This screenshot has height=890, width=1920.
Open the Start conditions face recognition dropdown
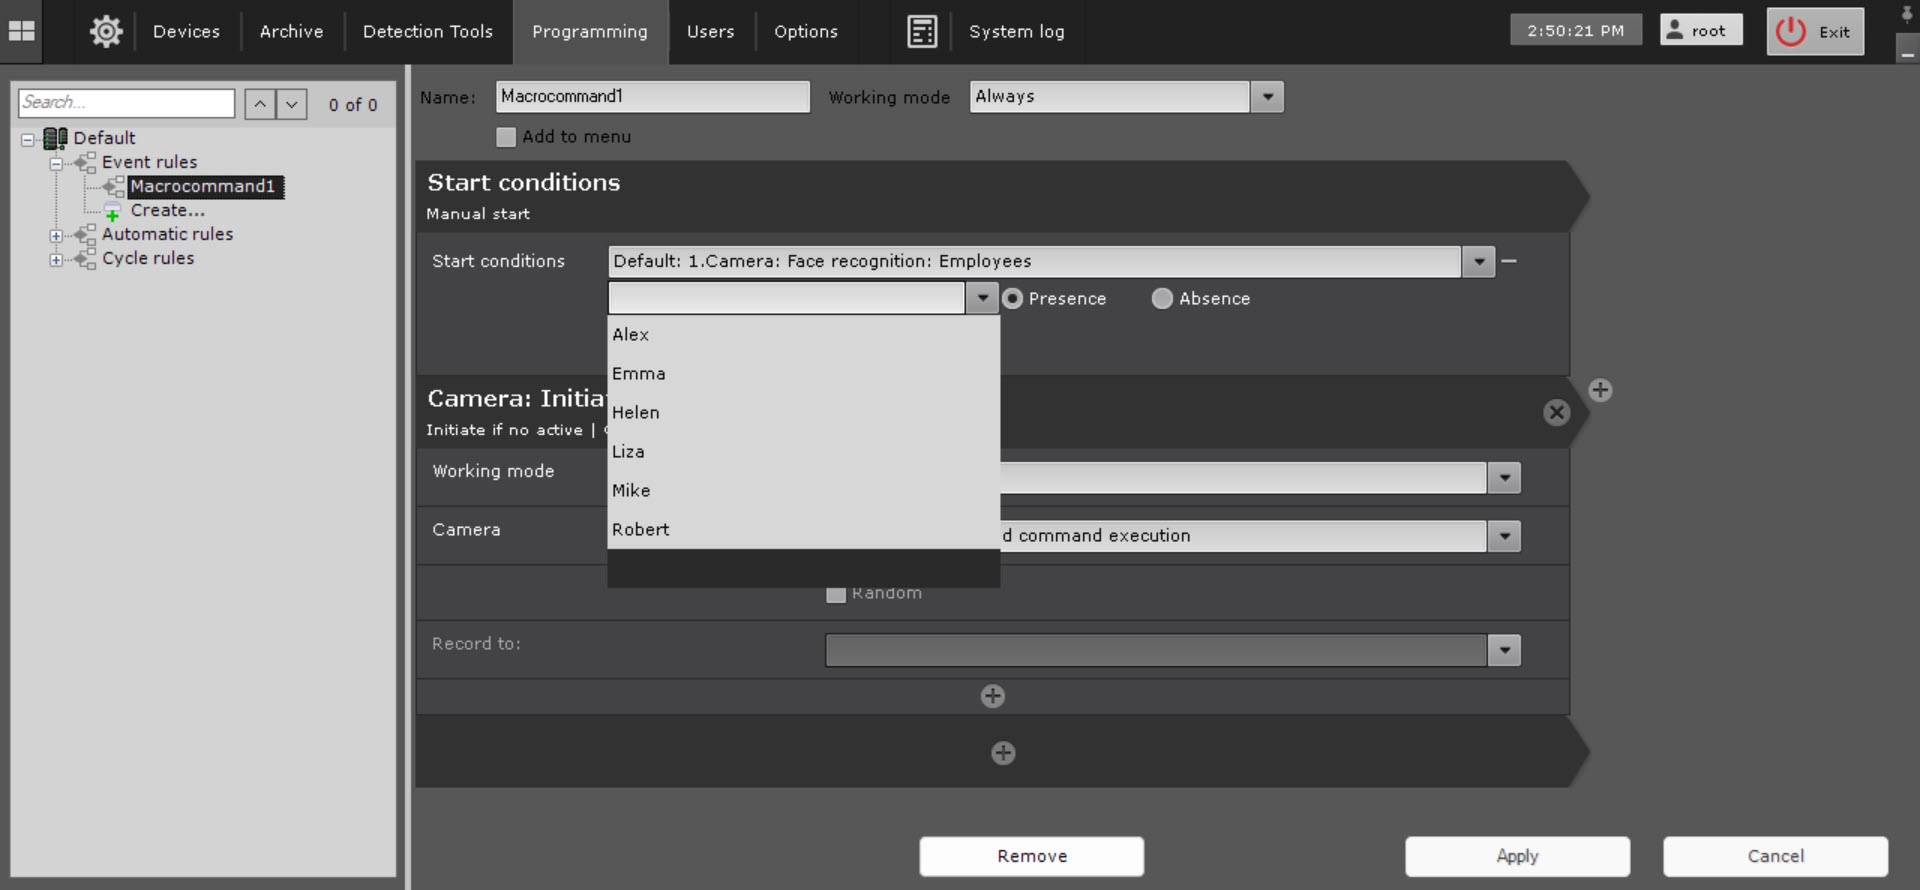pos(1478,261)
